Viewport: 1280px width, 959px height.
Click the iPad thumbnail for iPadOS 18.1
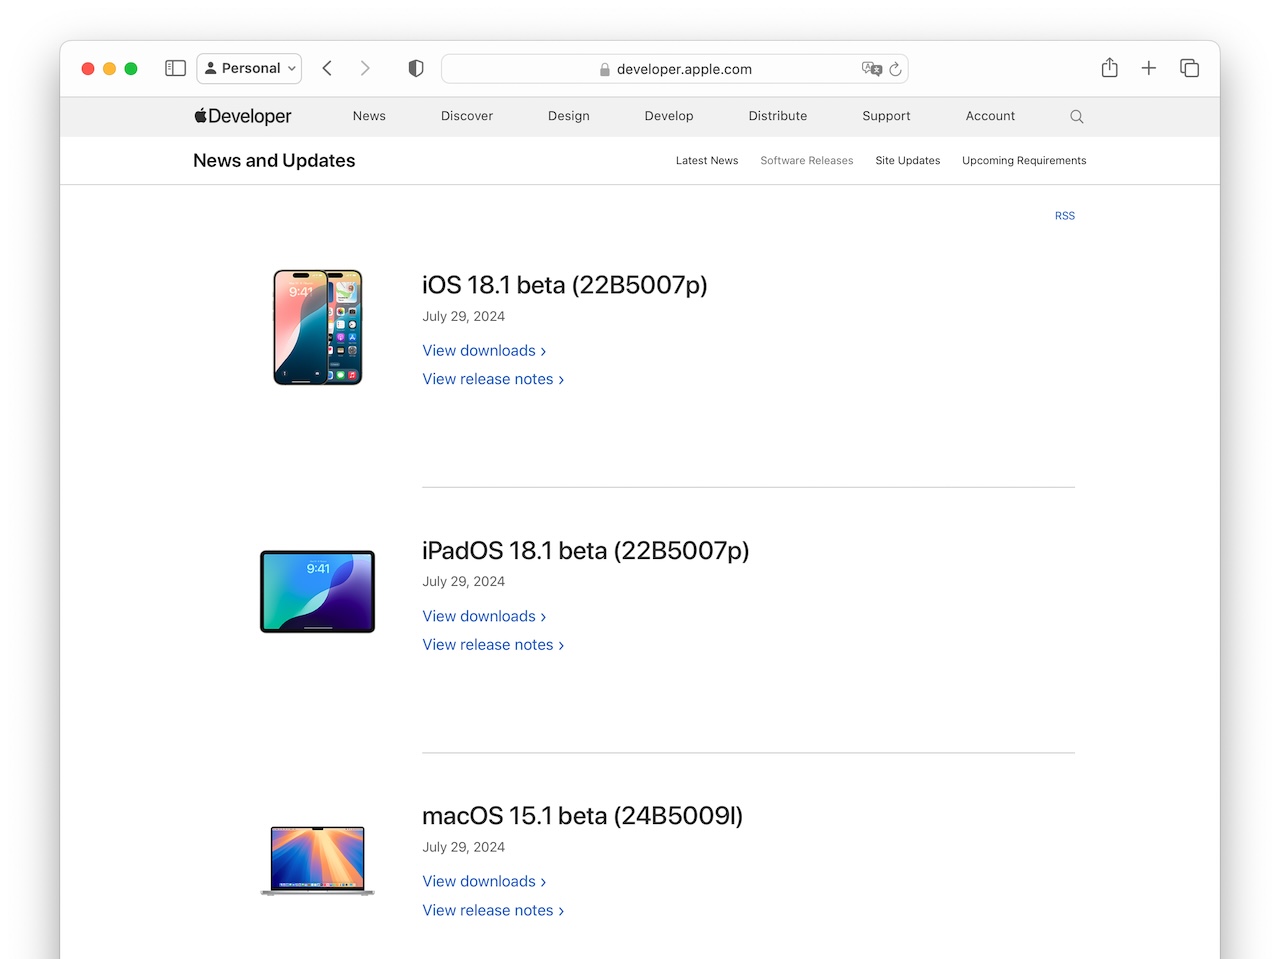point(318,592)
